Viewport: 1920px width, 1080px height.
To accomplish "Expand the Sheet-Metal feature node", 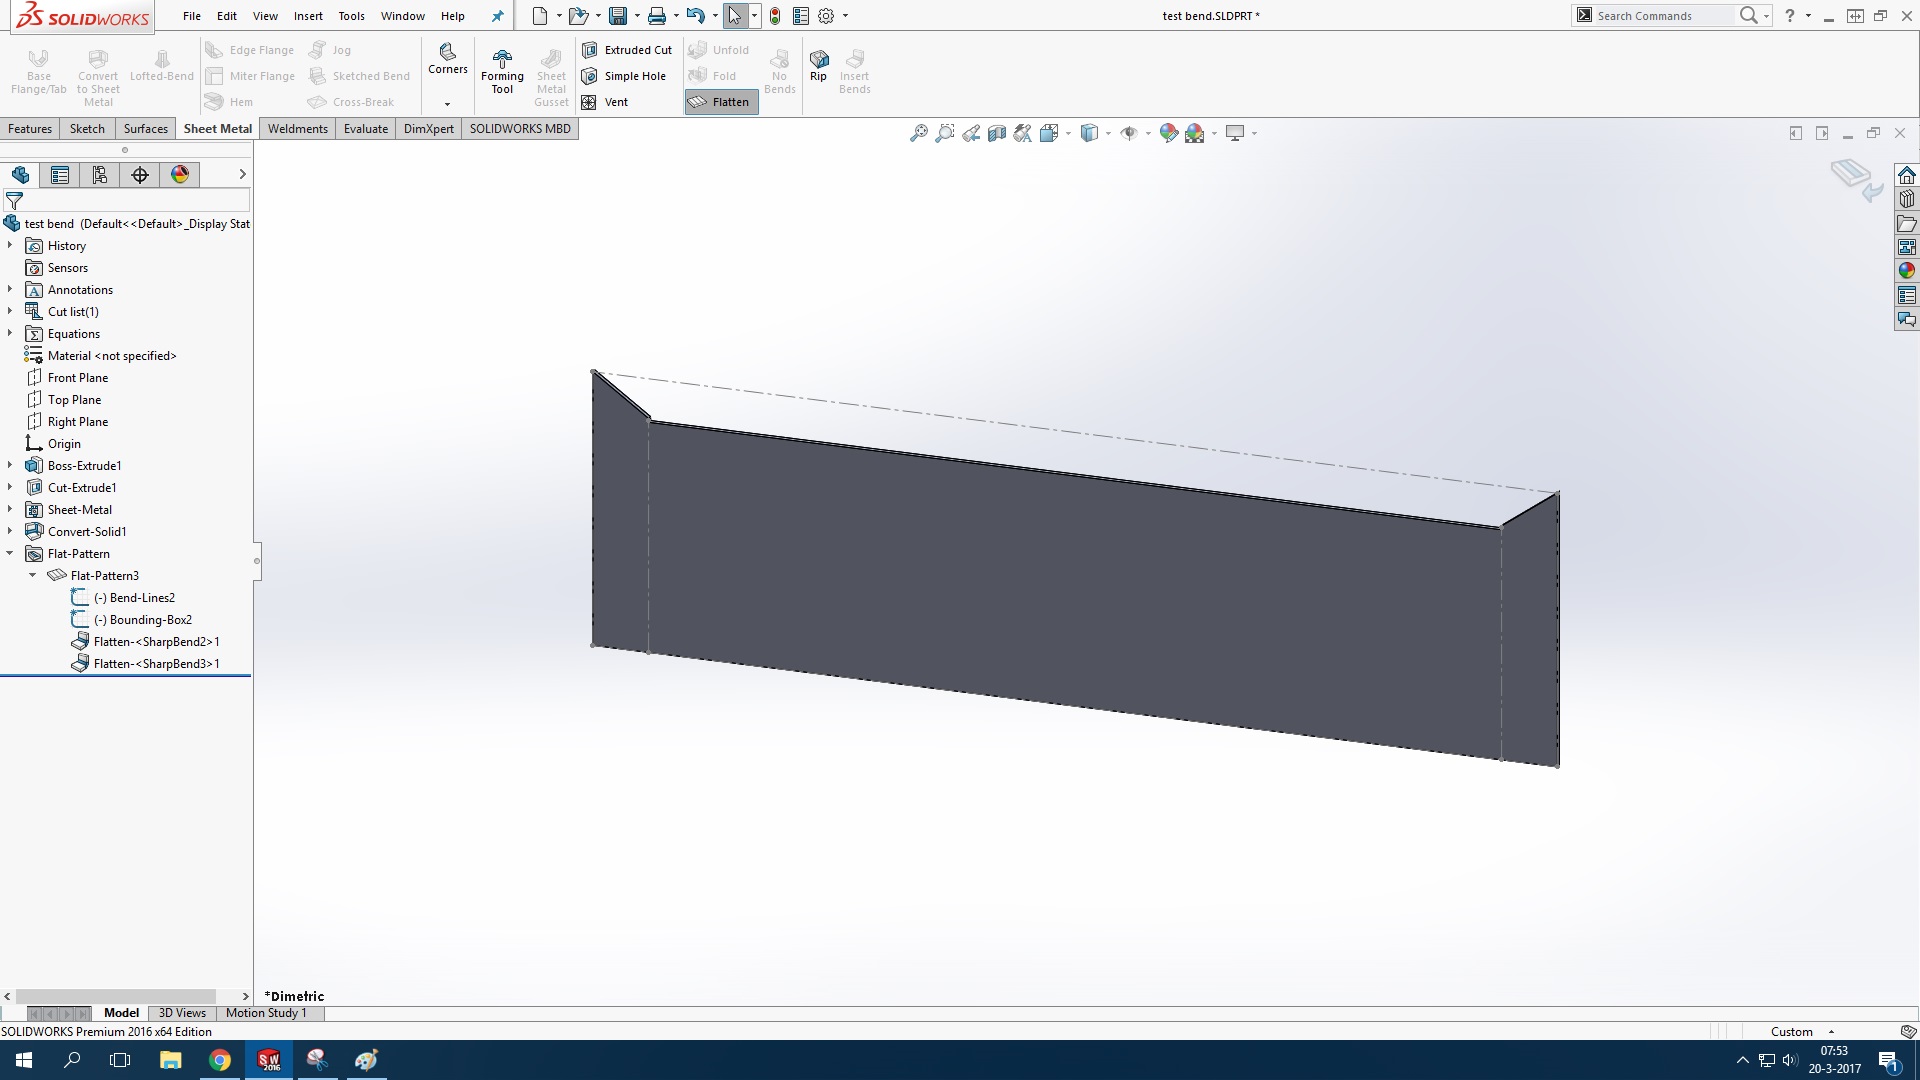I will click(x=10, y=510).
